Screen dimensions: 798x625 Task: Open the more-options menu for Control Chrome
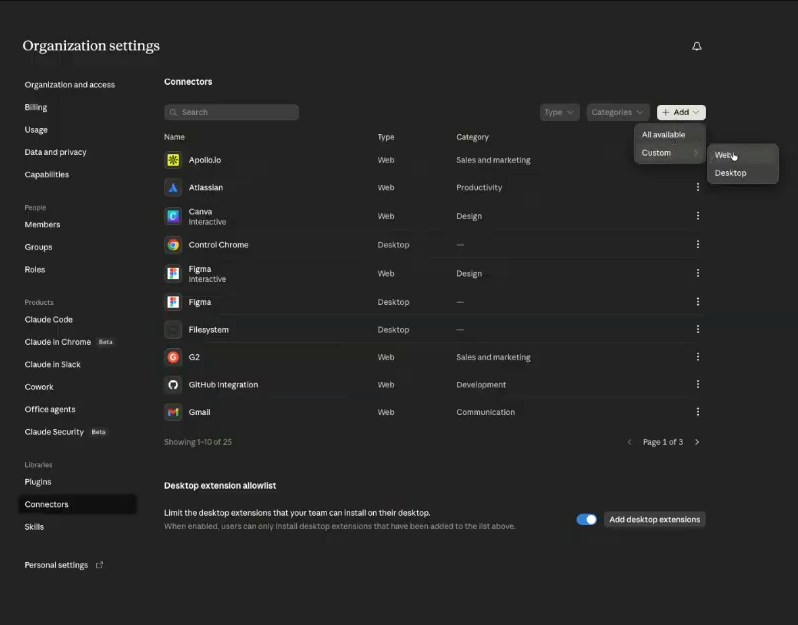point(698,244)
